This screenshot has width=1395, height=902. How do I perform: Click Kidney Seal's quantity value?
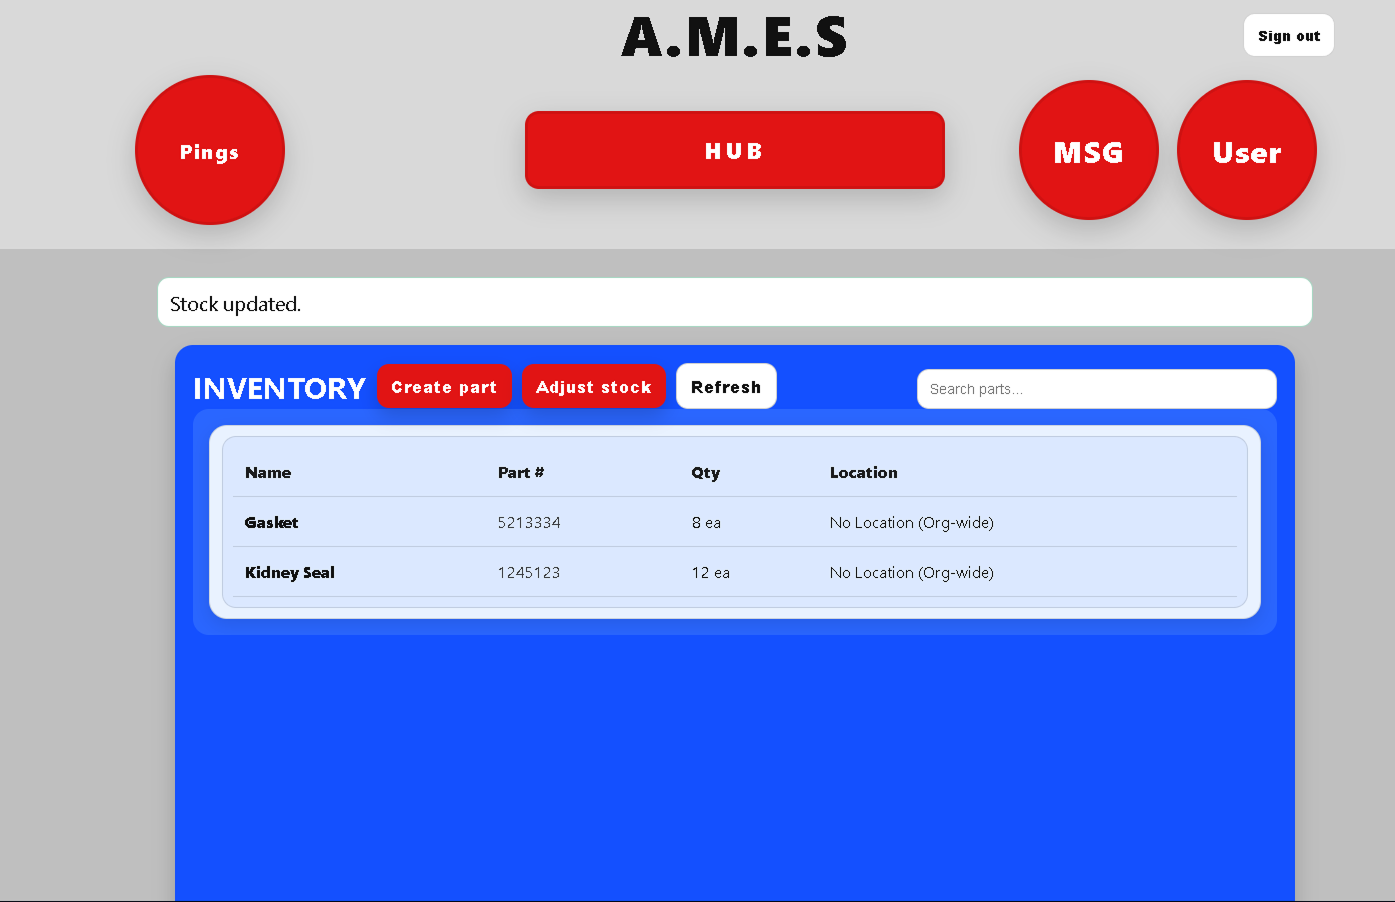point(710,572)
